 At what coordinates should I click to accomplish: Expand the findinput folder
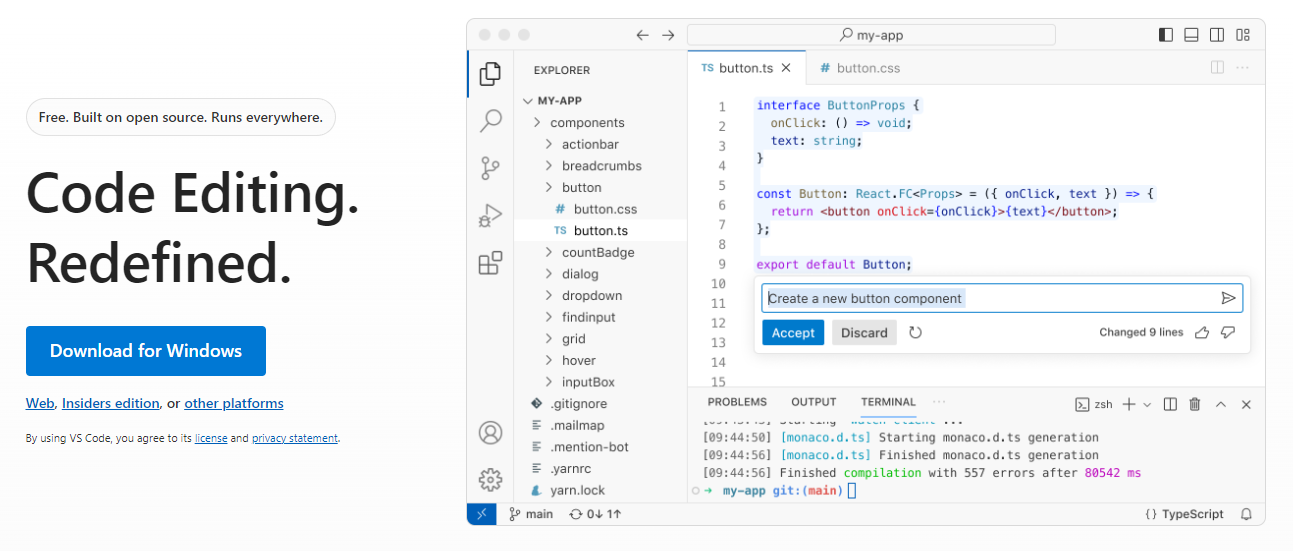point(549,317)
